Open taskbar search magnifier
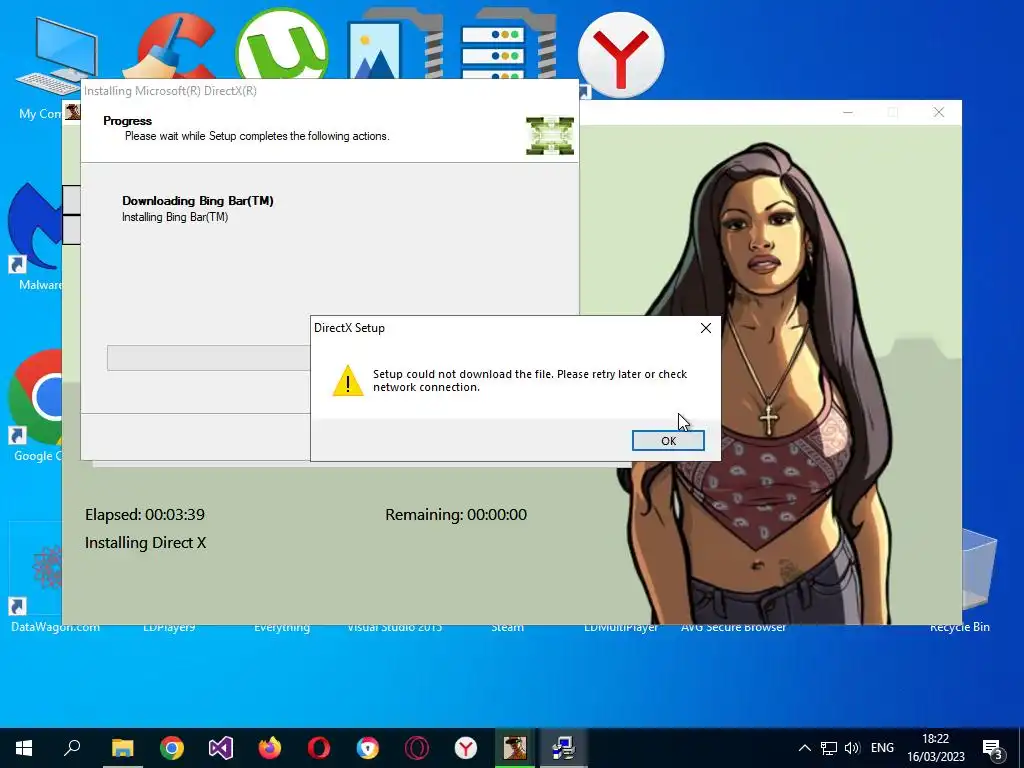The image size is (1024, 768). click(x=72, y=748)
